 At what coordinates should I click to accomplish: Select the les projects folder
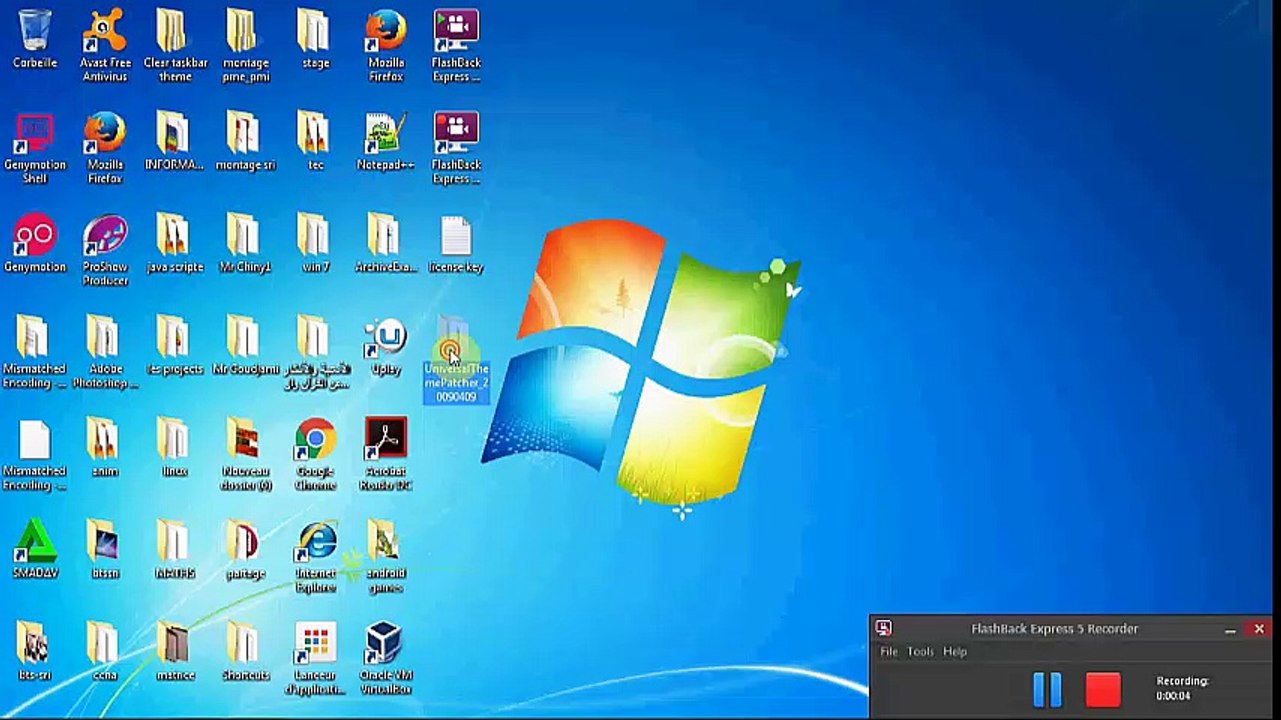pyautogui.click(x=175, y=344)
